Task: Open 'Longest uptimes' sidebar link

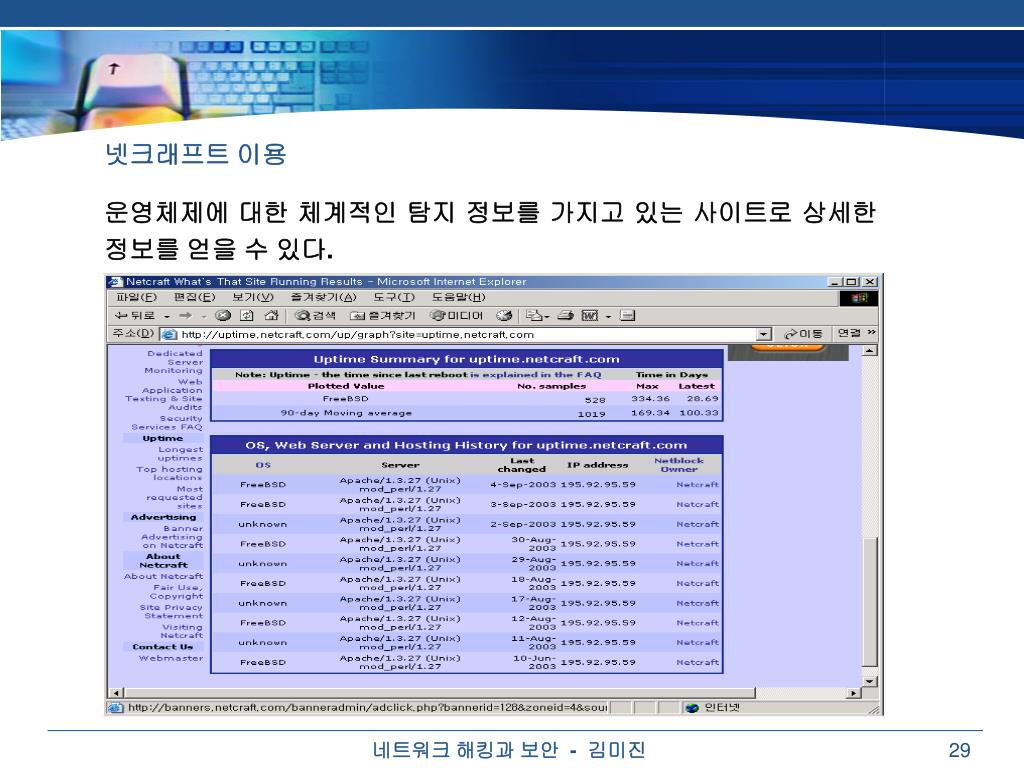Action: coord(180,454)
